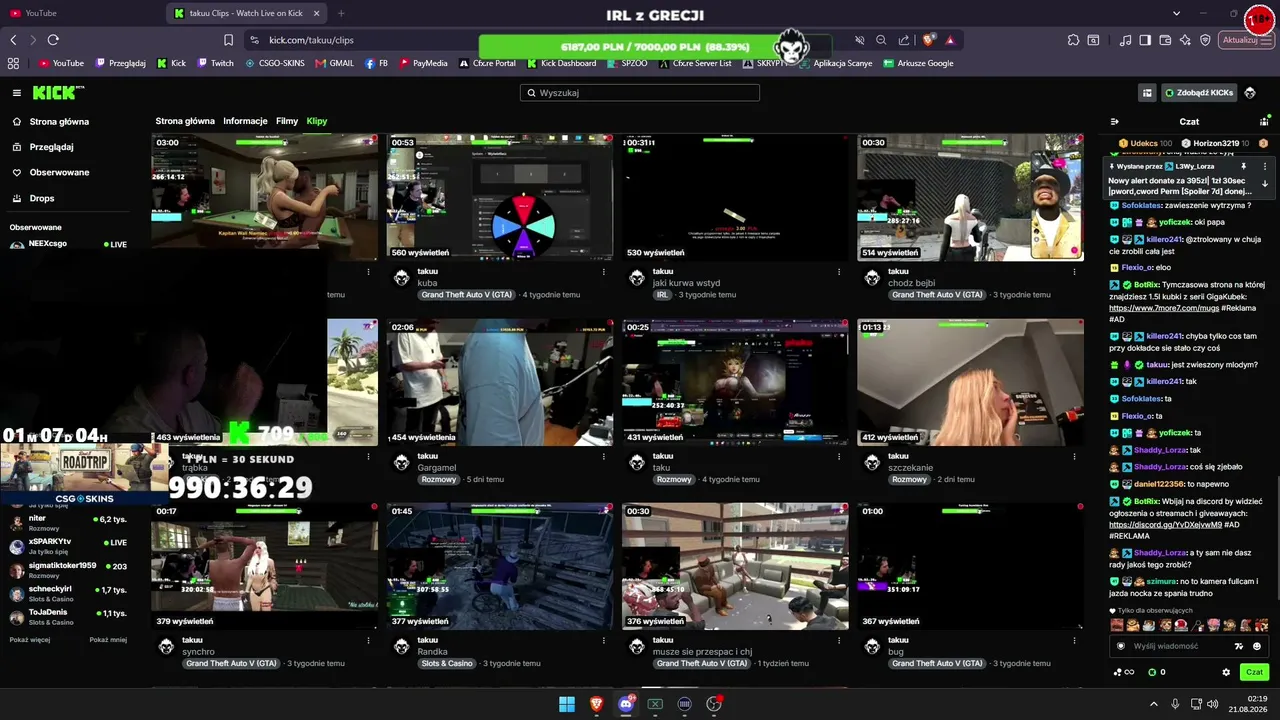
Task: Open options for the 'Gargamel' clip
Action: point(604,457)
